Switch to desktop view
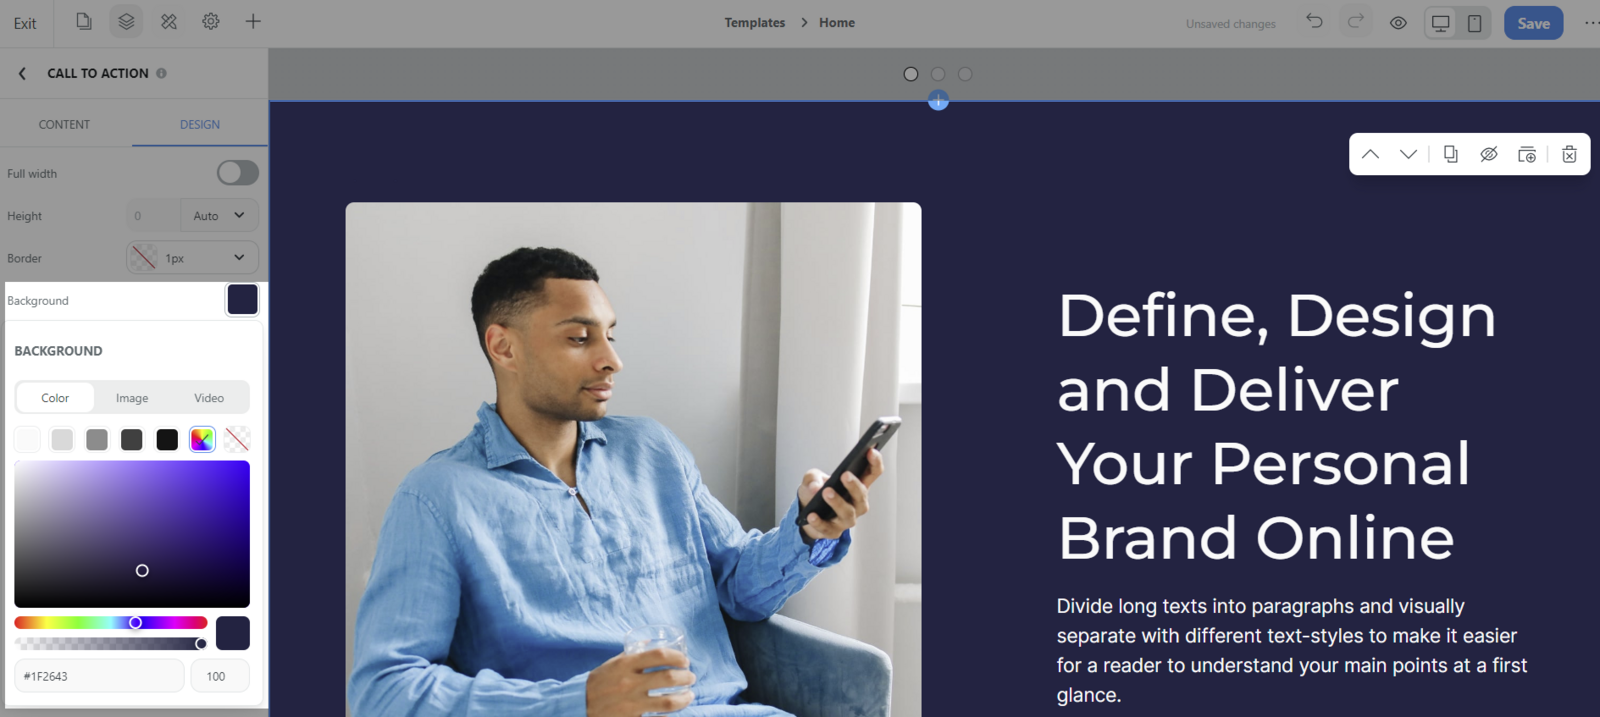The height and width of the screenshot is (717, 1600). click(1440, 23)
